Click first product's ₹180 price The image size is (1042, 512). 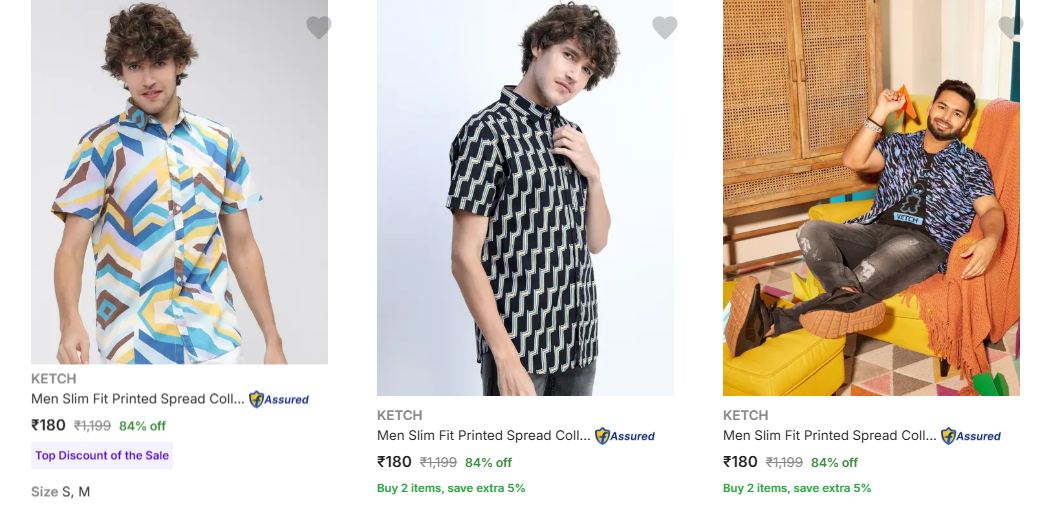[48, 425]
